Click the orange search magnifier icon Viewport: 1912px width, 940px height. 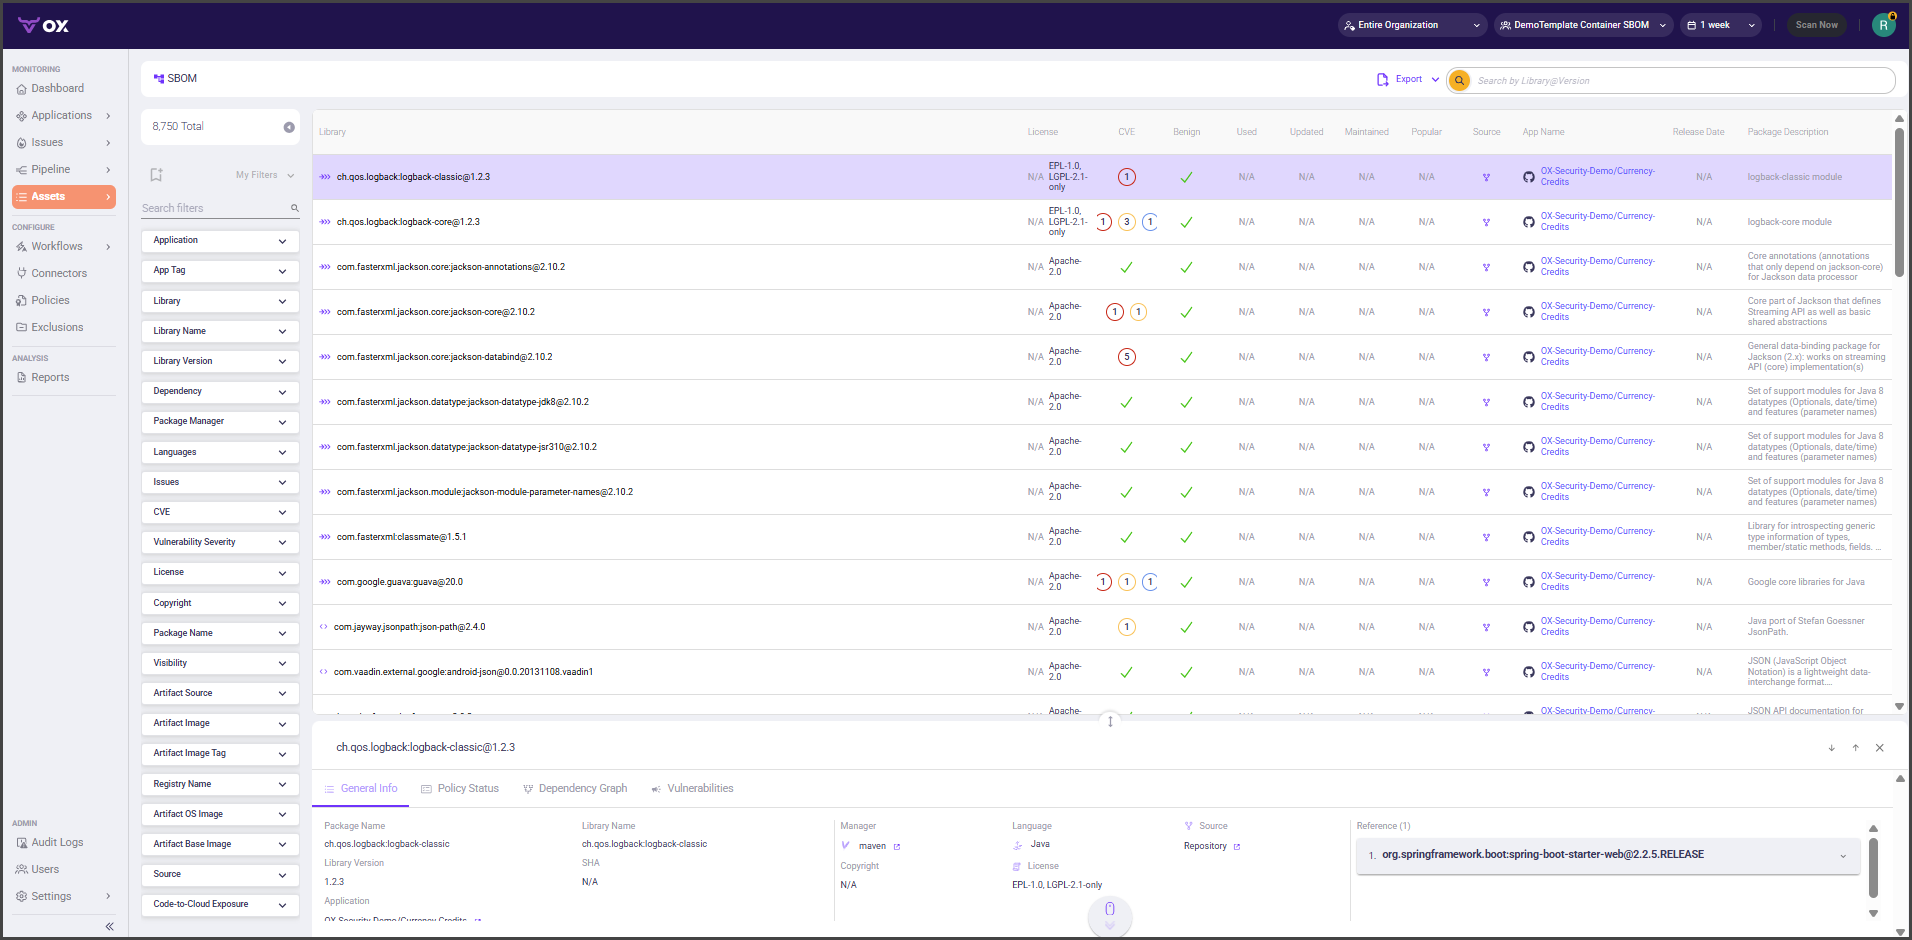tap(1459, 81)
